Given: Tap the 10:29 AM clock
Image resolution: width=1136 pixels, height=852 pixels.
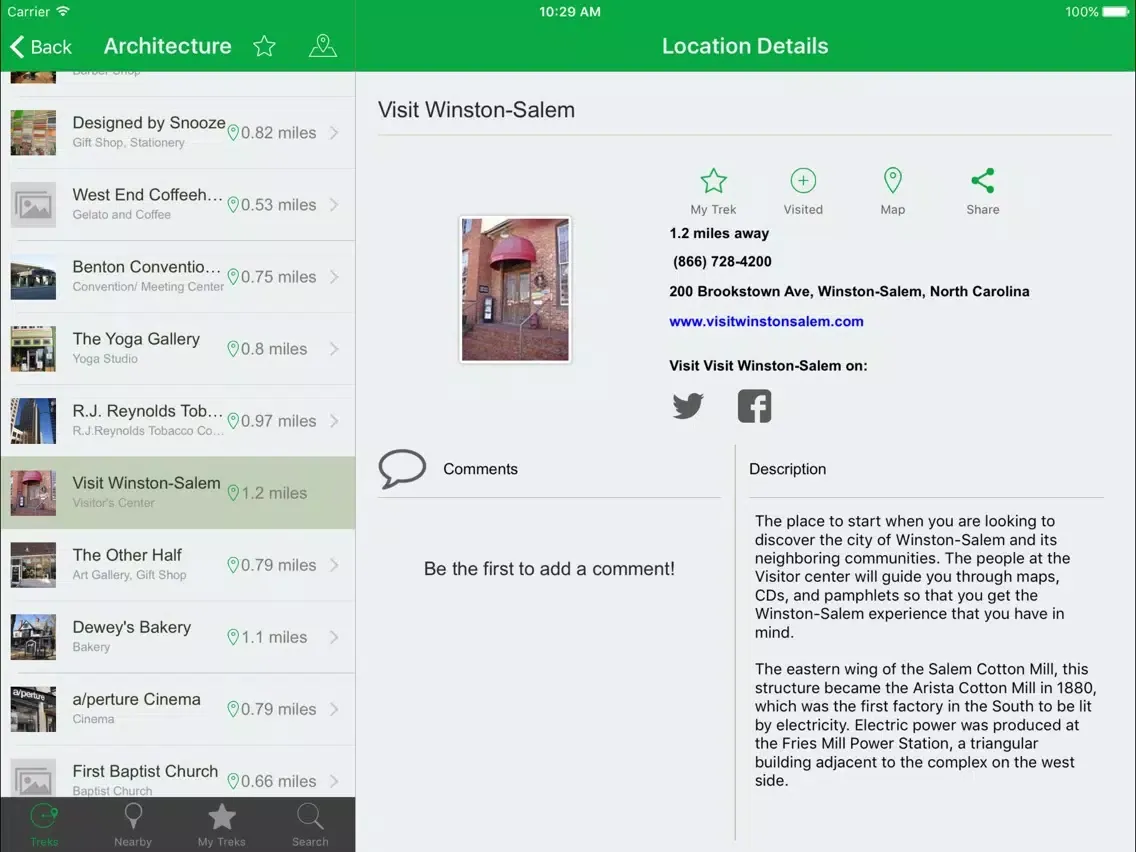Looking at the screenshot, I should click(x=569, y=12).
